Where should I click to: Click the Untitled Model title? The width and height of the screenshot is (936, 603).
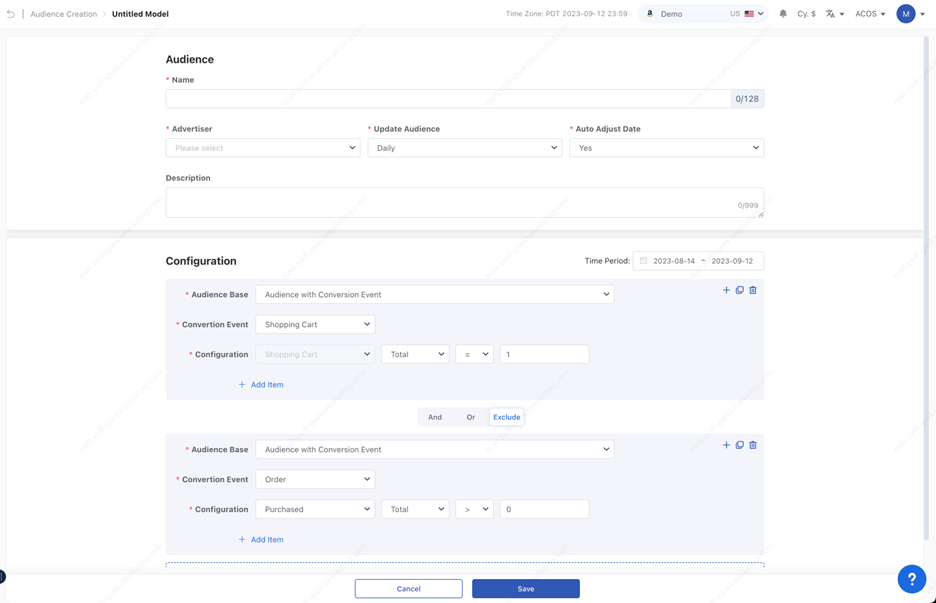(x=140, y=14)
